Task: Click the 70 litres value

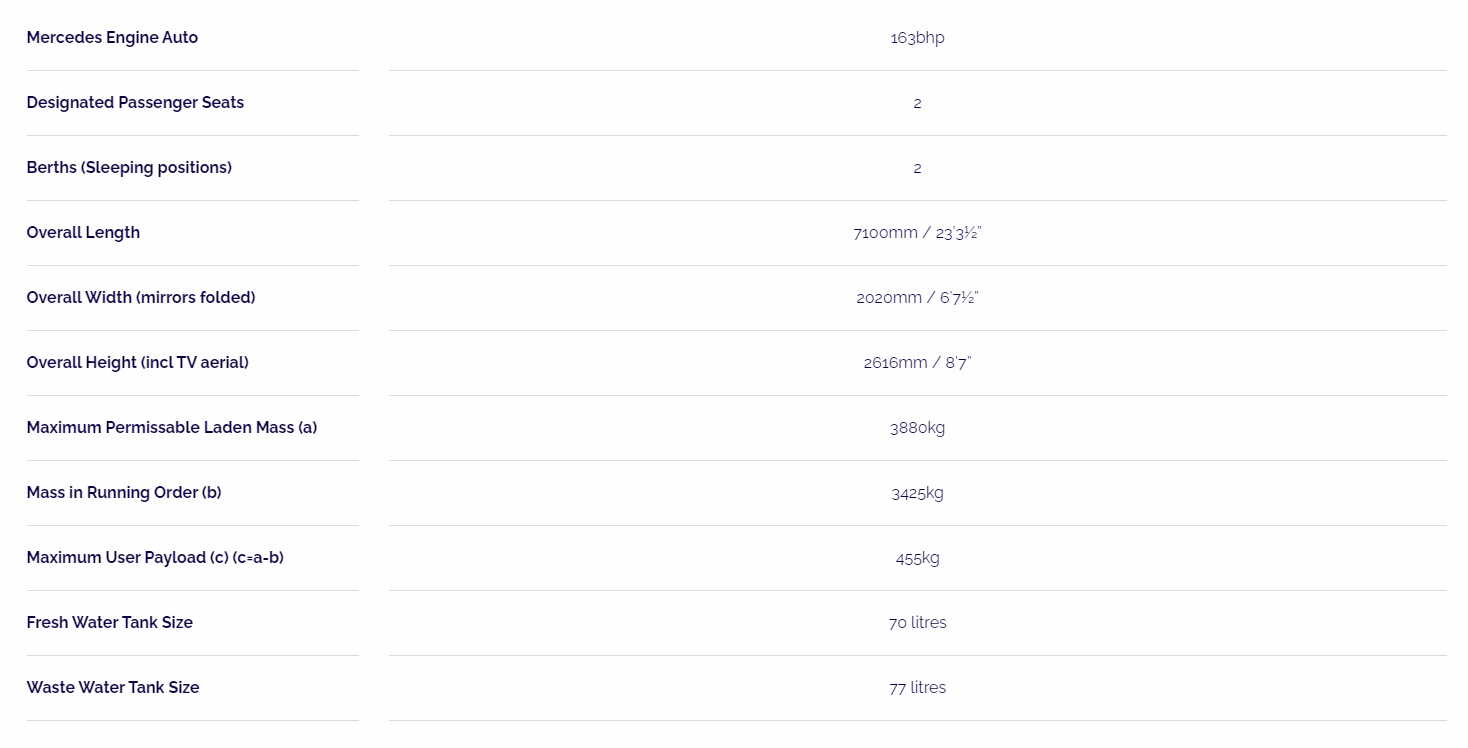Action: (x=917, y=623)
